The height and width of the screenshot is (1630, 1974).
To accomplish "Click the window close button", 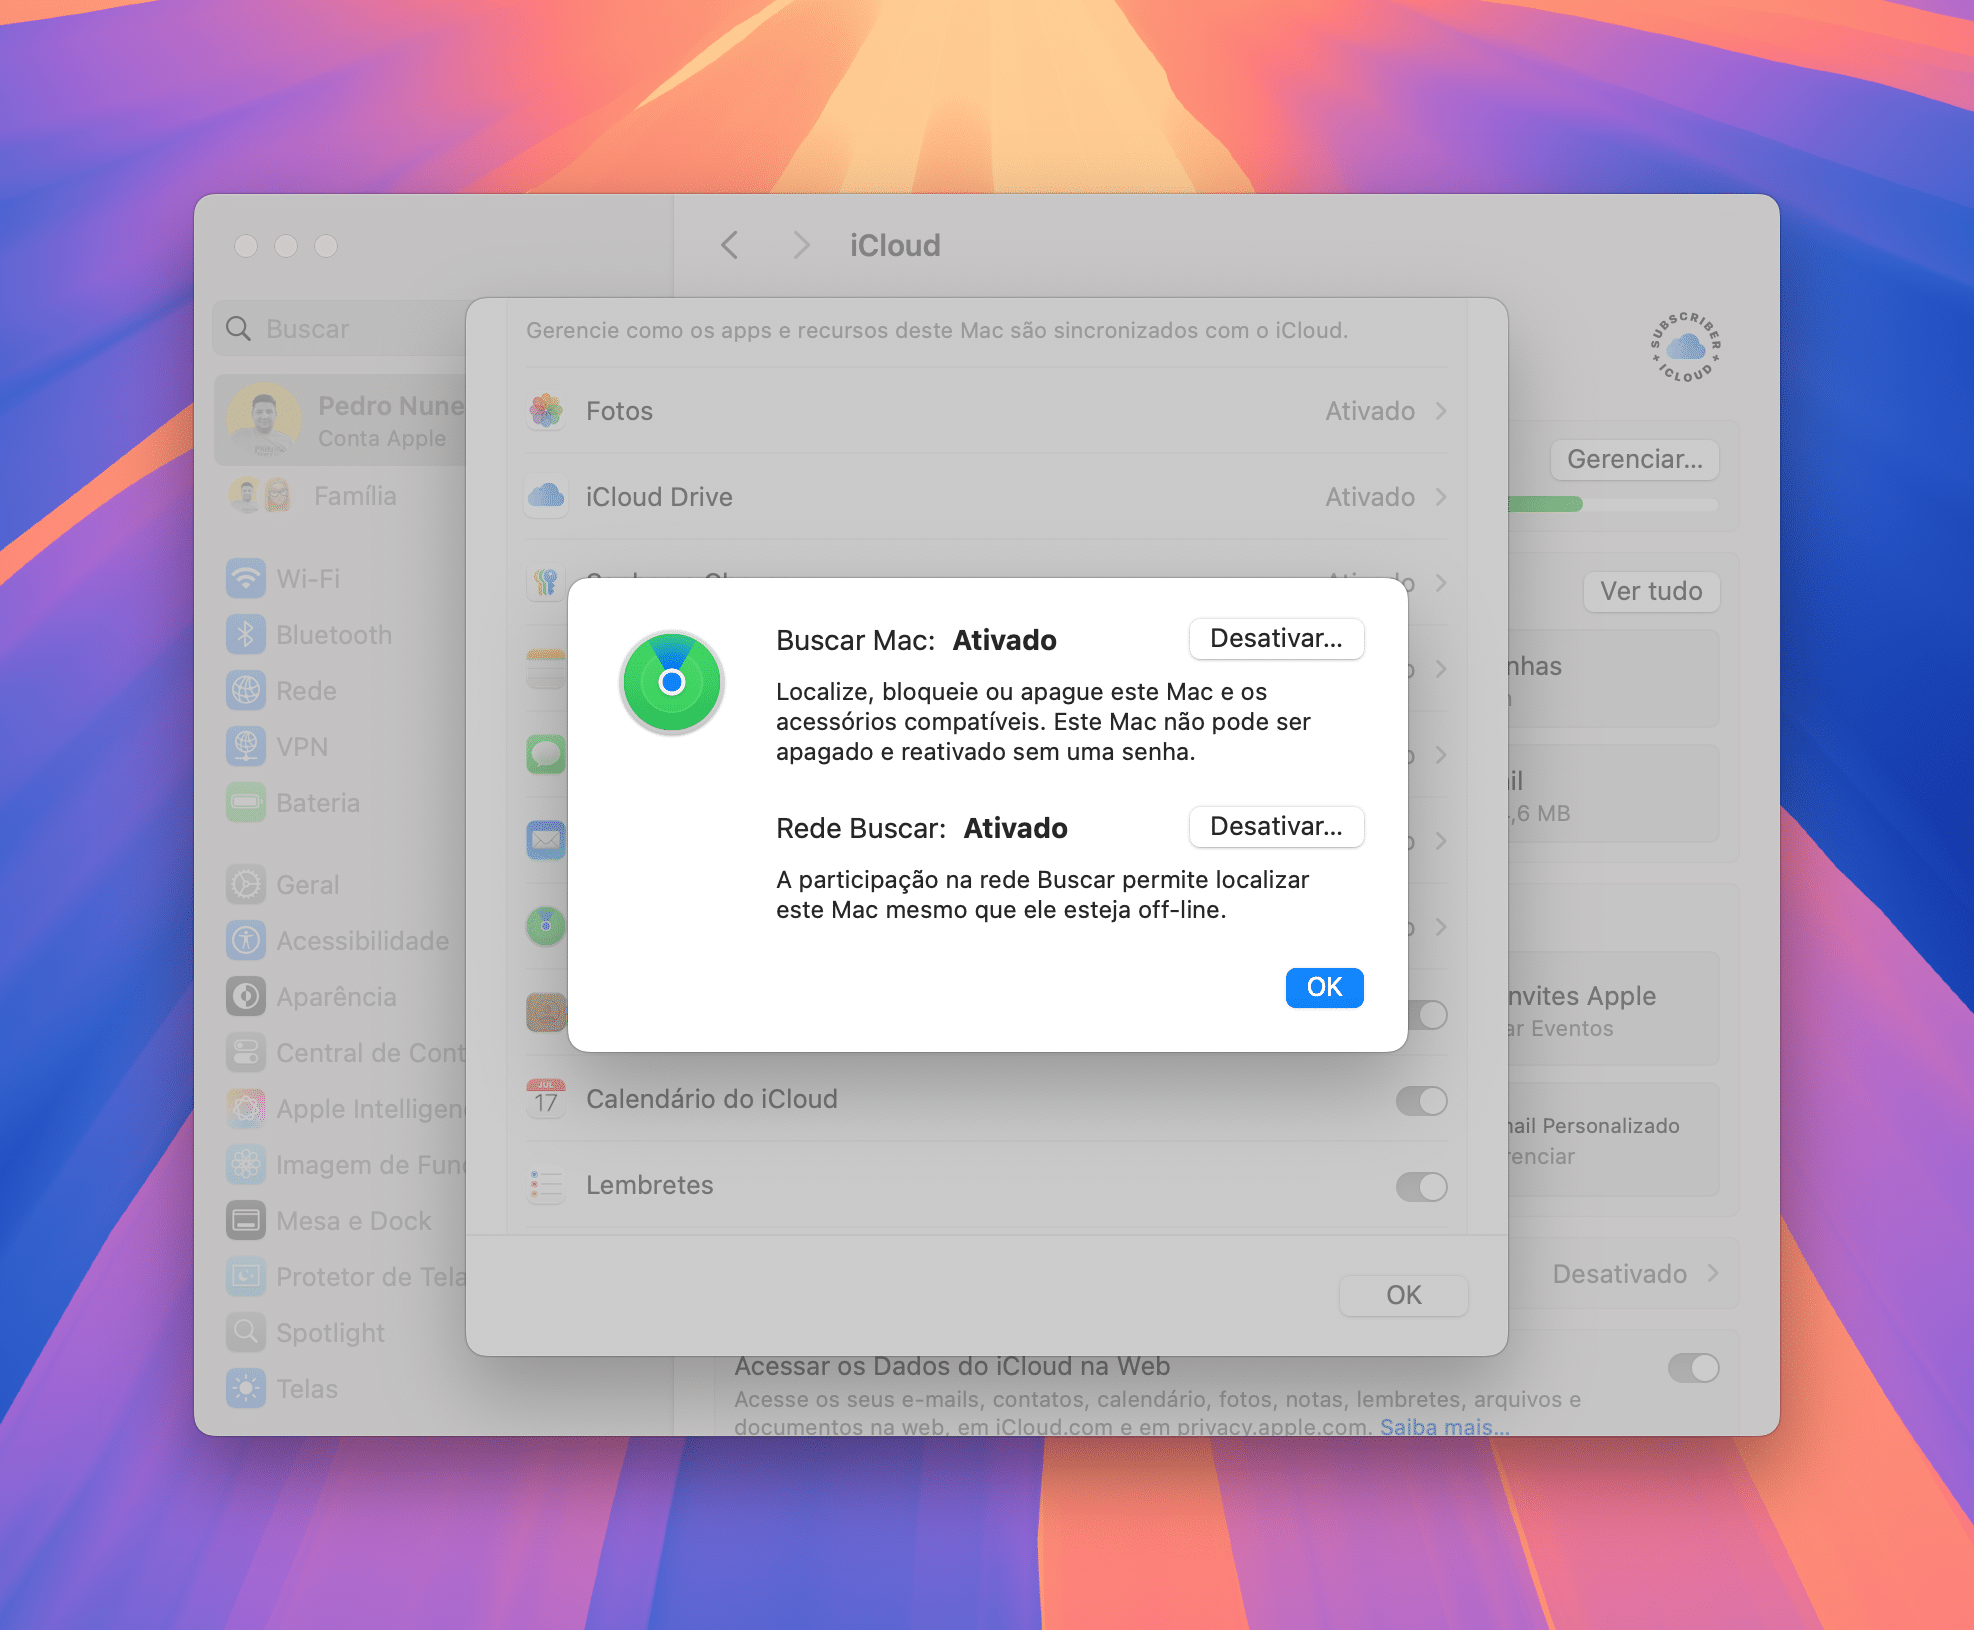I will click(x=246, y=246).
